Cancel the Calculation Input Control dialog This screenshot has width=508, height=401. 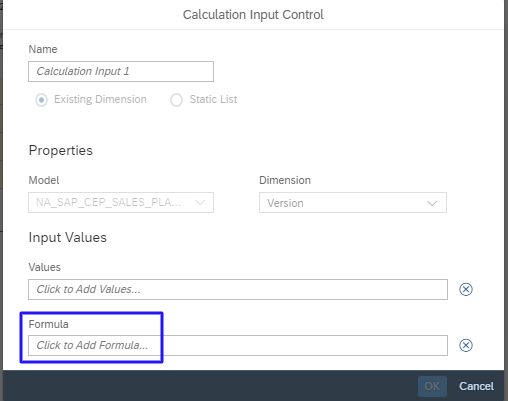click(476, 386)
